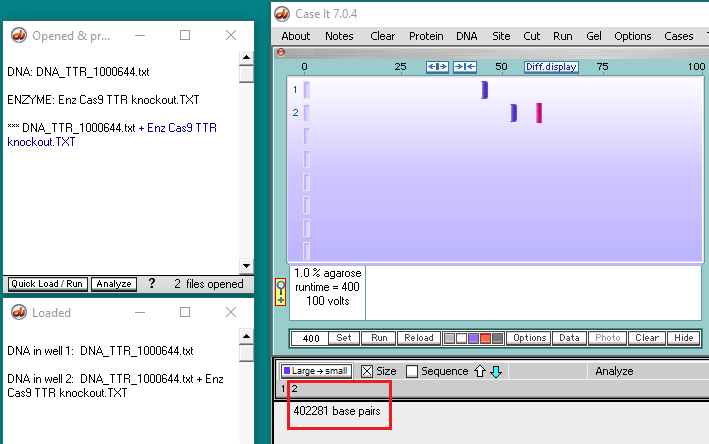
Task: Click the 'ENZYME: Enz Cas9 TTR knockout.TXT' line
Action: point(103,100)
